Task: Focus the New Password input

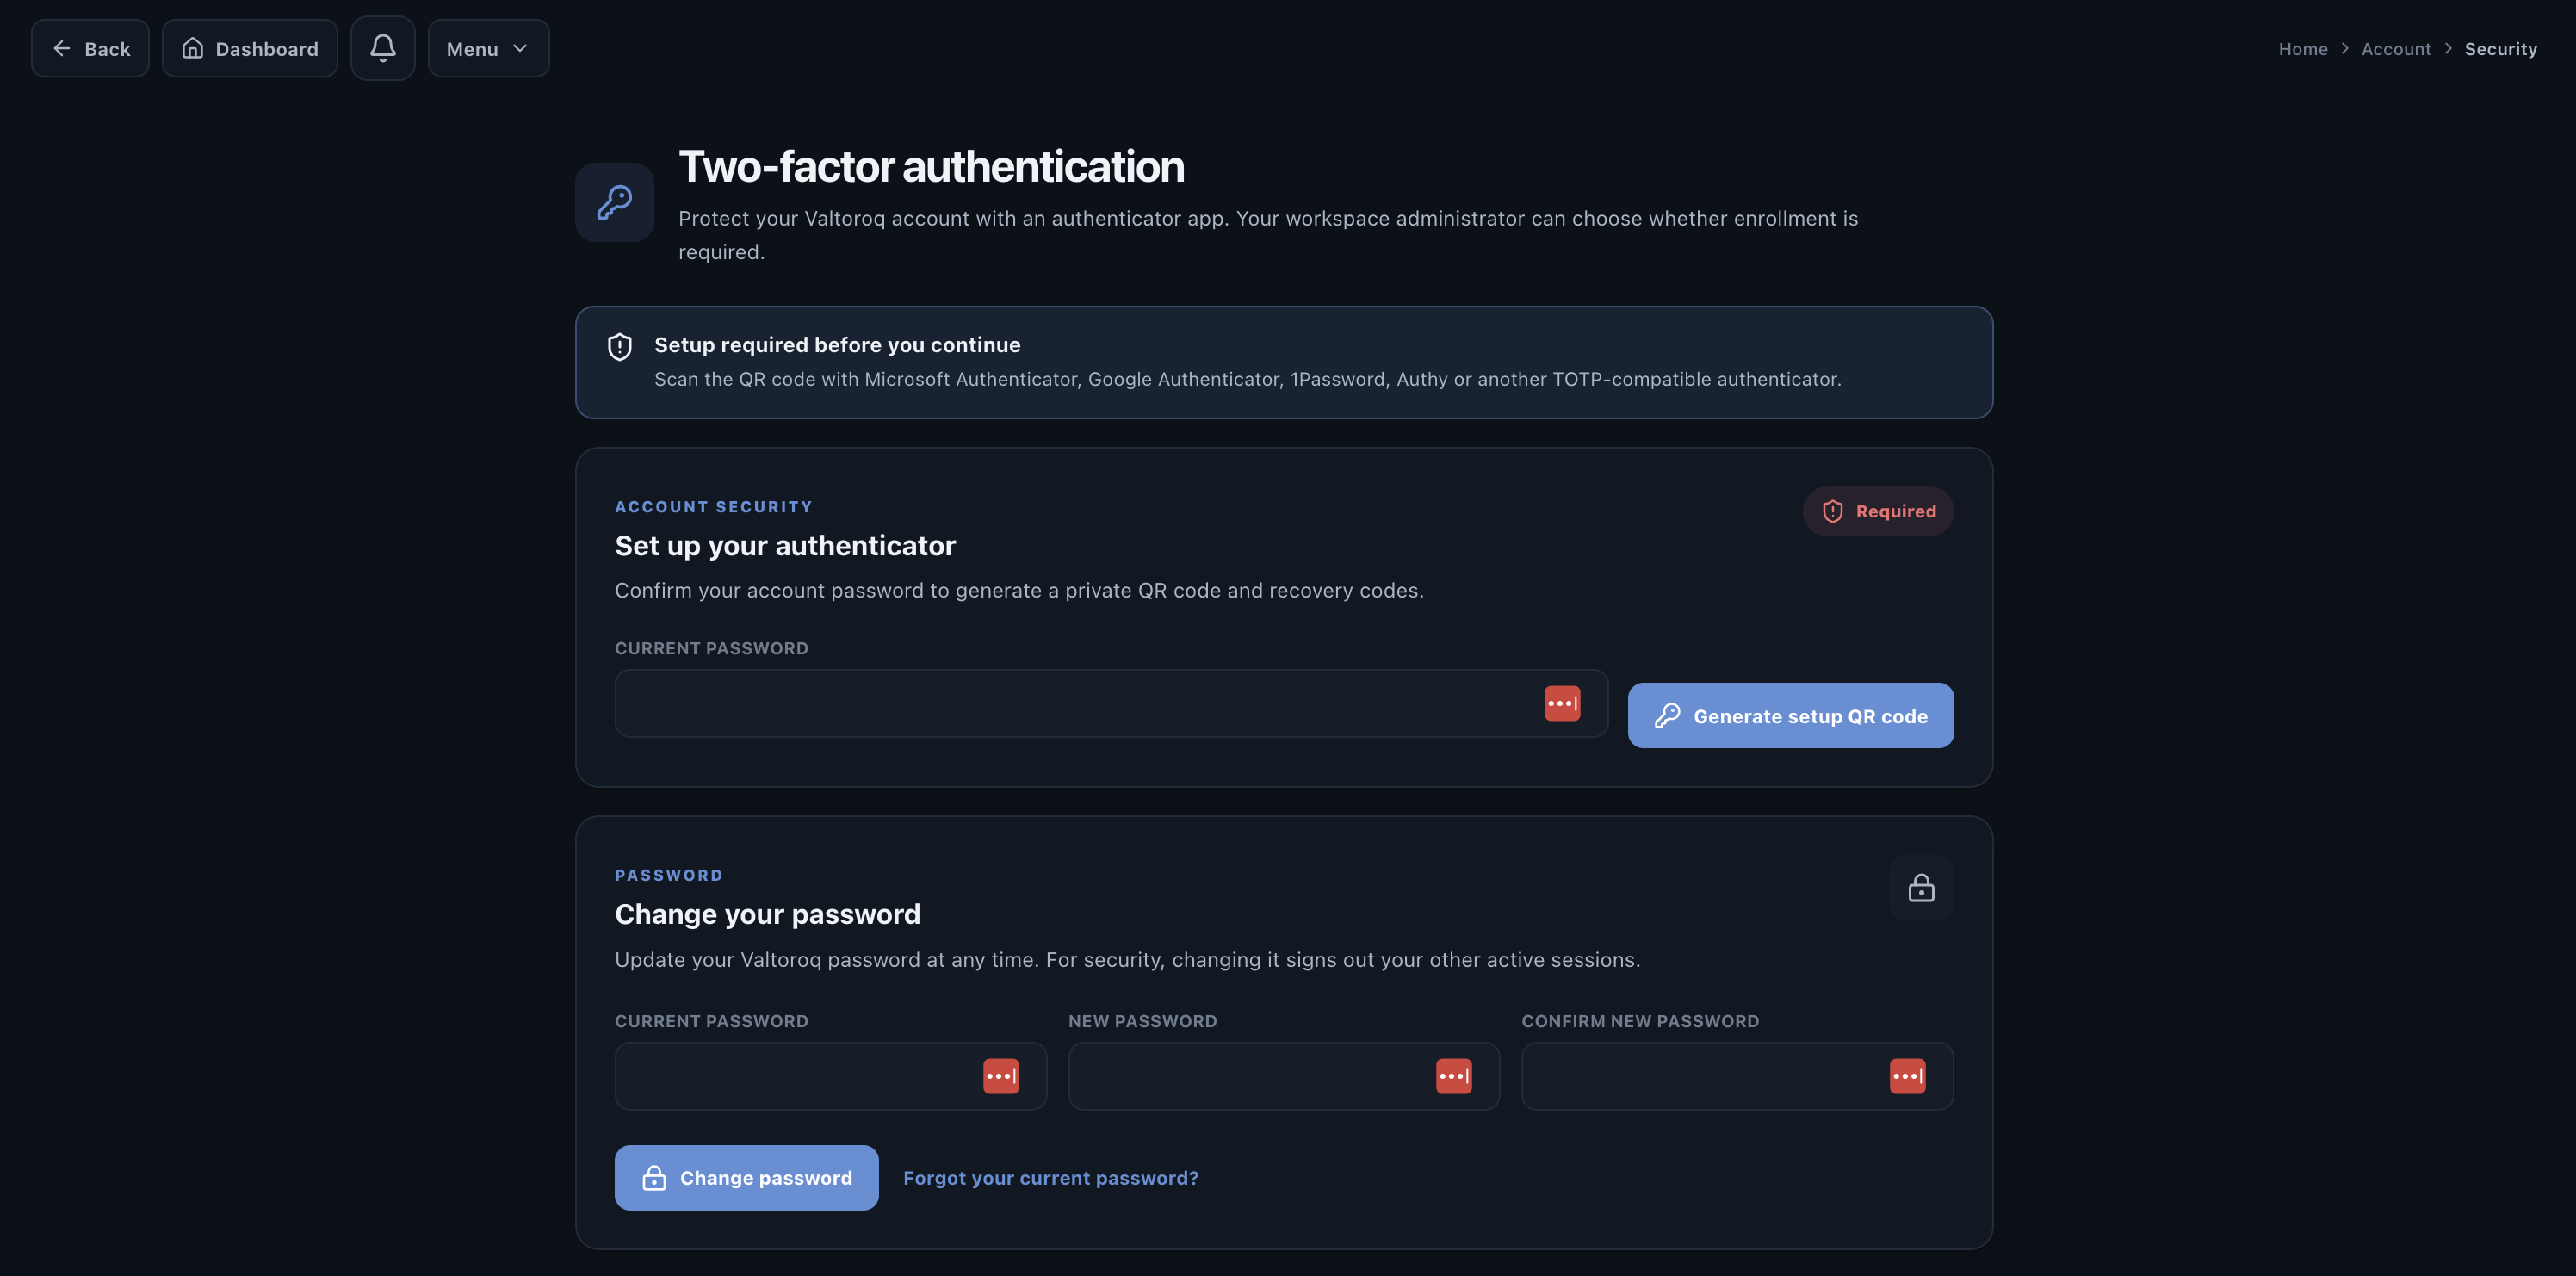Action: coord(1284,1076)
